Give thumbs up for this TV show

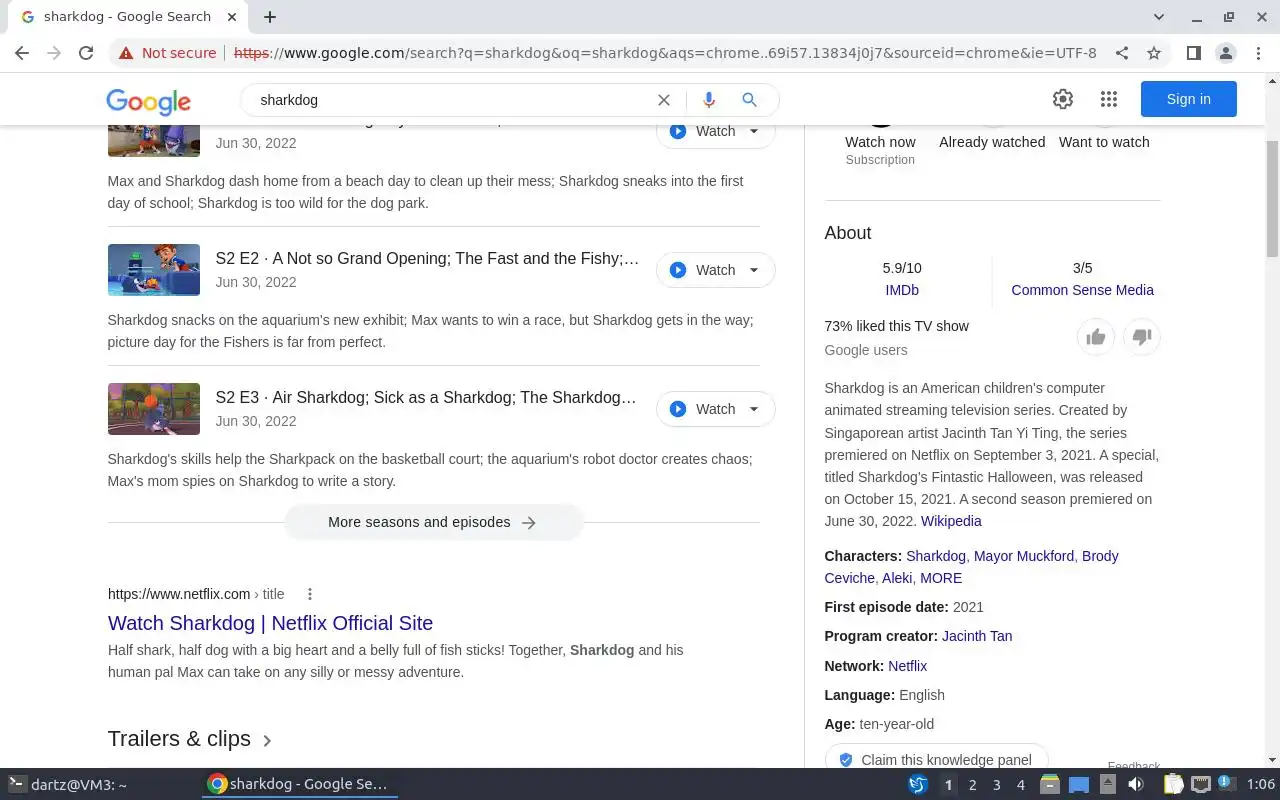click(x=1096, y=337)
